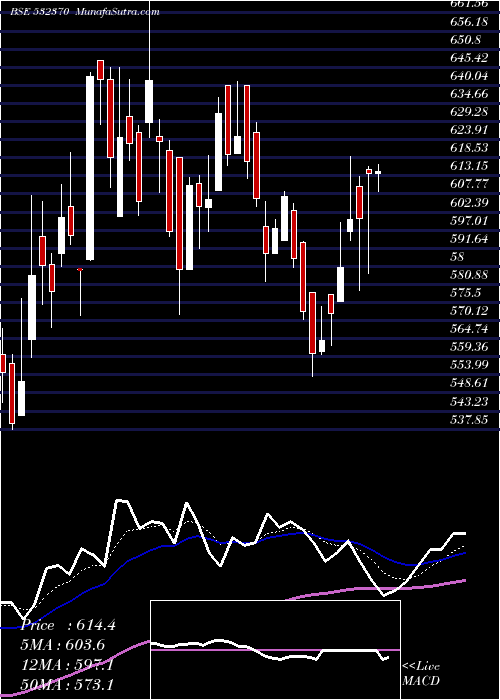This screenshot has height=700, width=500.
Task: Select the 613.15 price axis label
Action: coord(468,167)
